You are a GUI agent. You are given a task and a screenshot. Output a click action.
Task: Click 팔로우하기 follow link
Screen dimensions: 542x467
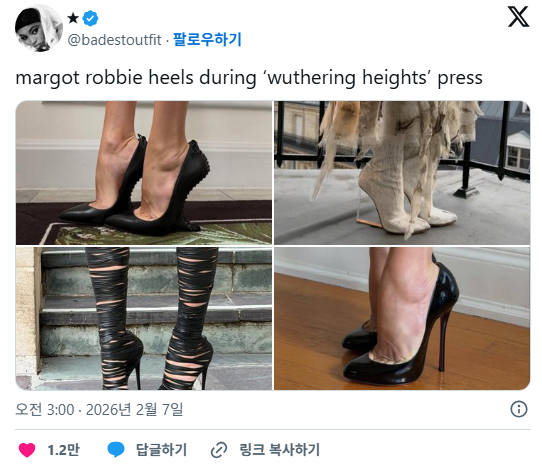[207, 39]
